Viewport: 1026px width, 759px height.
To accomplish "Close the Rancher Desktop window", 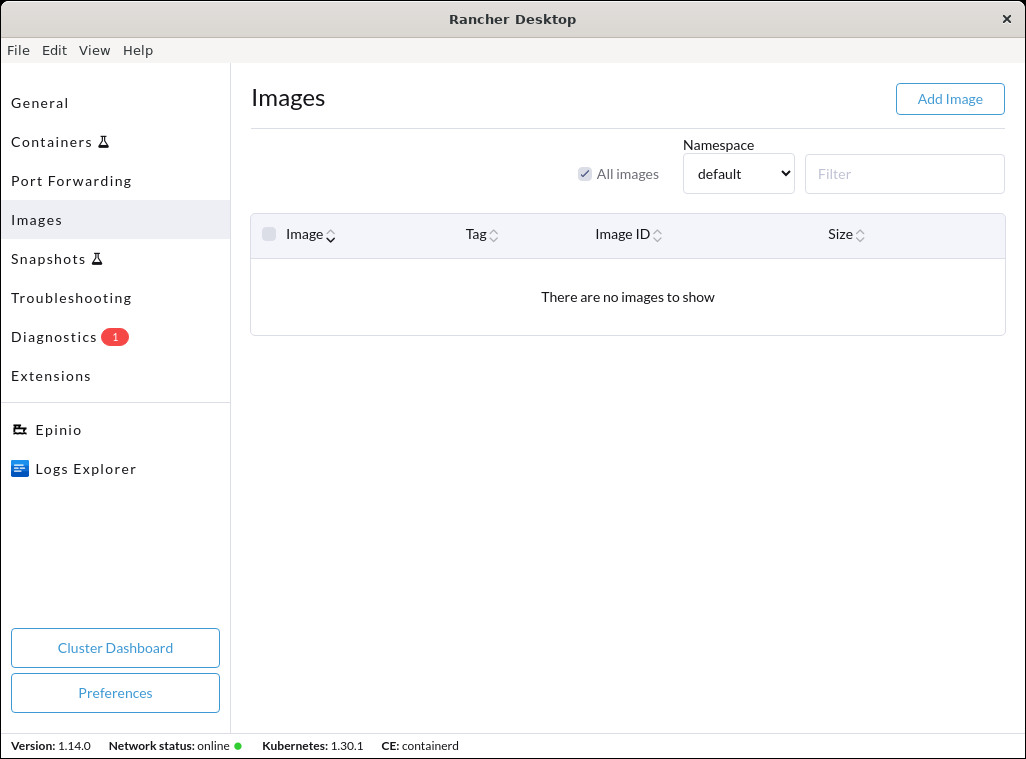I will 1006,19.
